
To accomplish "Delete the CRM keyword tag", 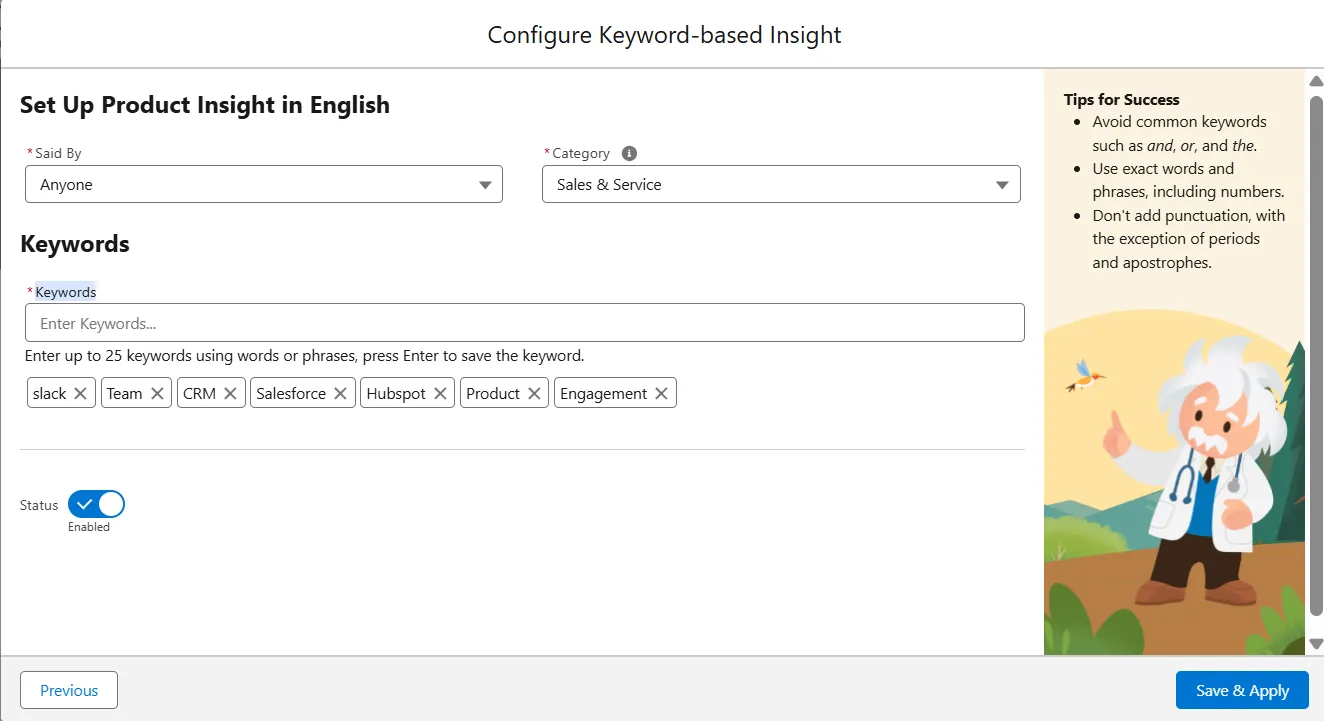I will (x=230, y=394).
